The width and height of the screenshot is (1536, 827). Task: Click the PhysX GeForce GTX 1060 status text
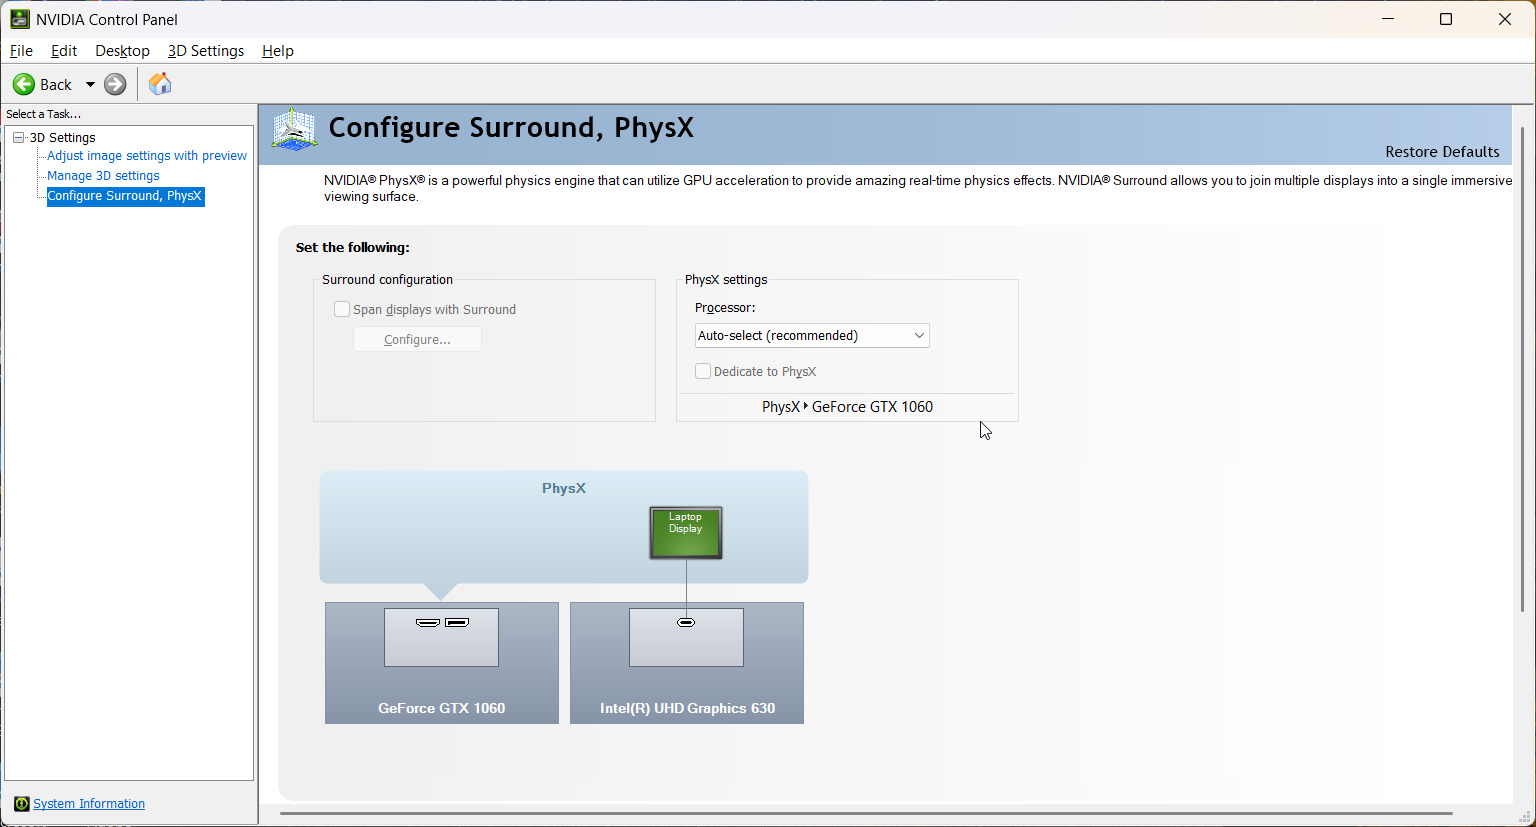(847, 407)
